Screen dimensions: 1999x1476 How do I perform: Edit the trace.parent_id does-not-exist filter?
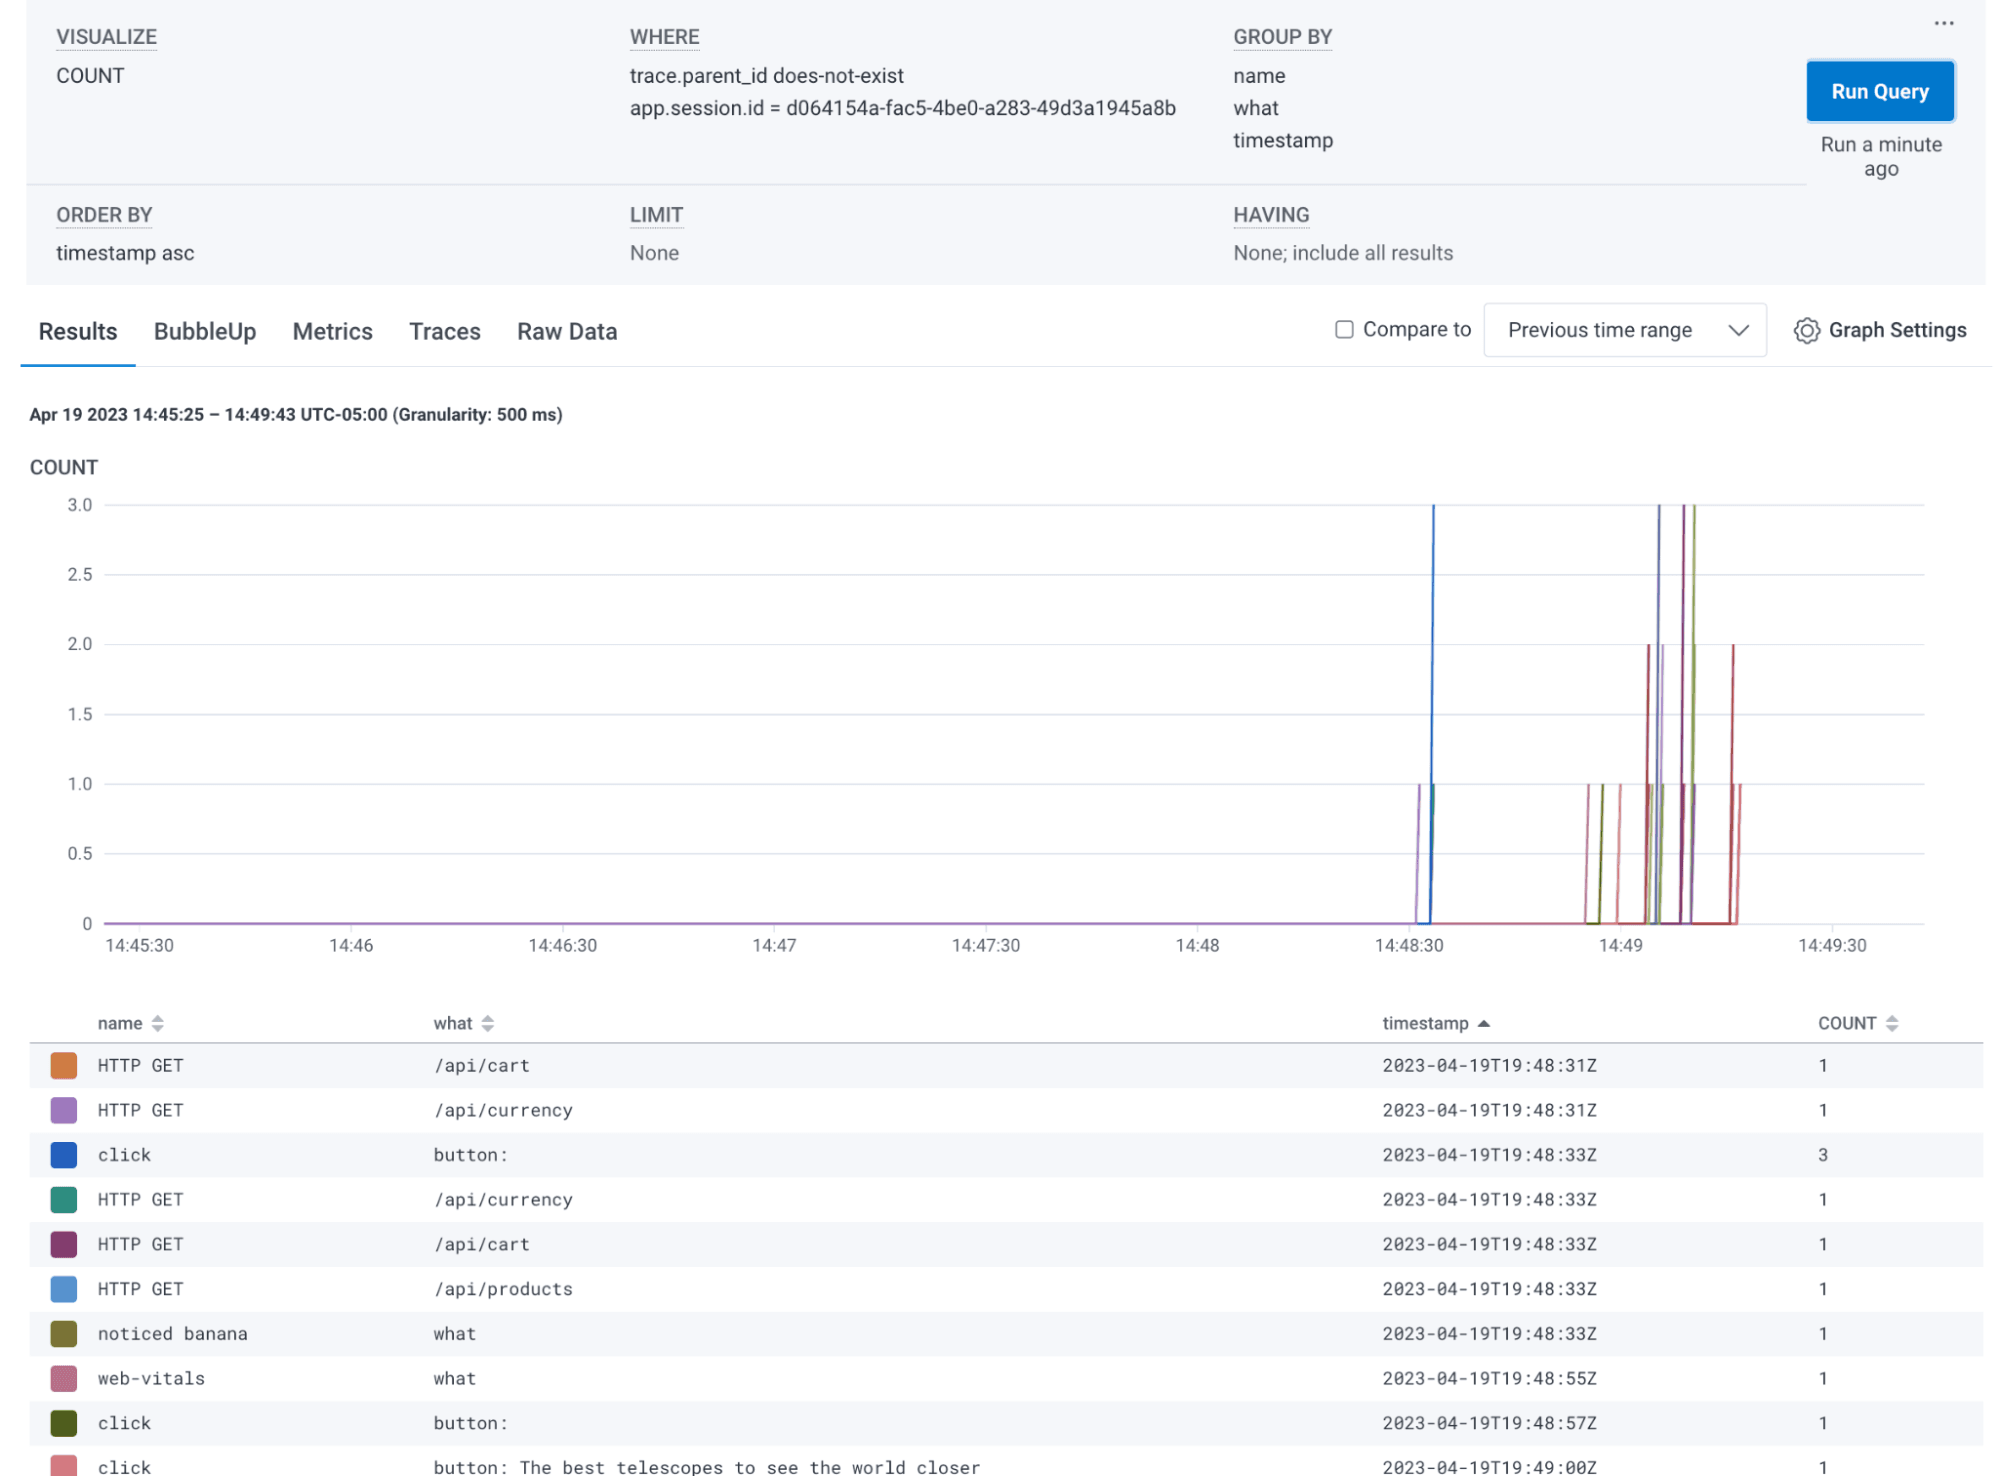pyautogui.click(x=766, y=75)
